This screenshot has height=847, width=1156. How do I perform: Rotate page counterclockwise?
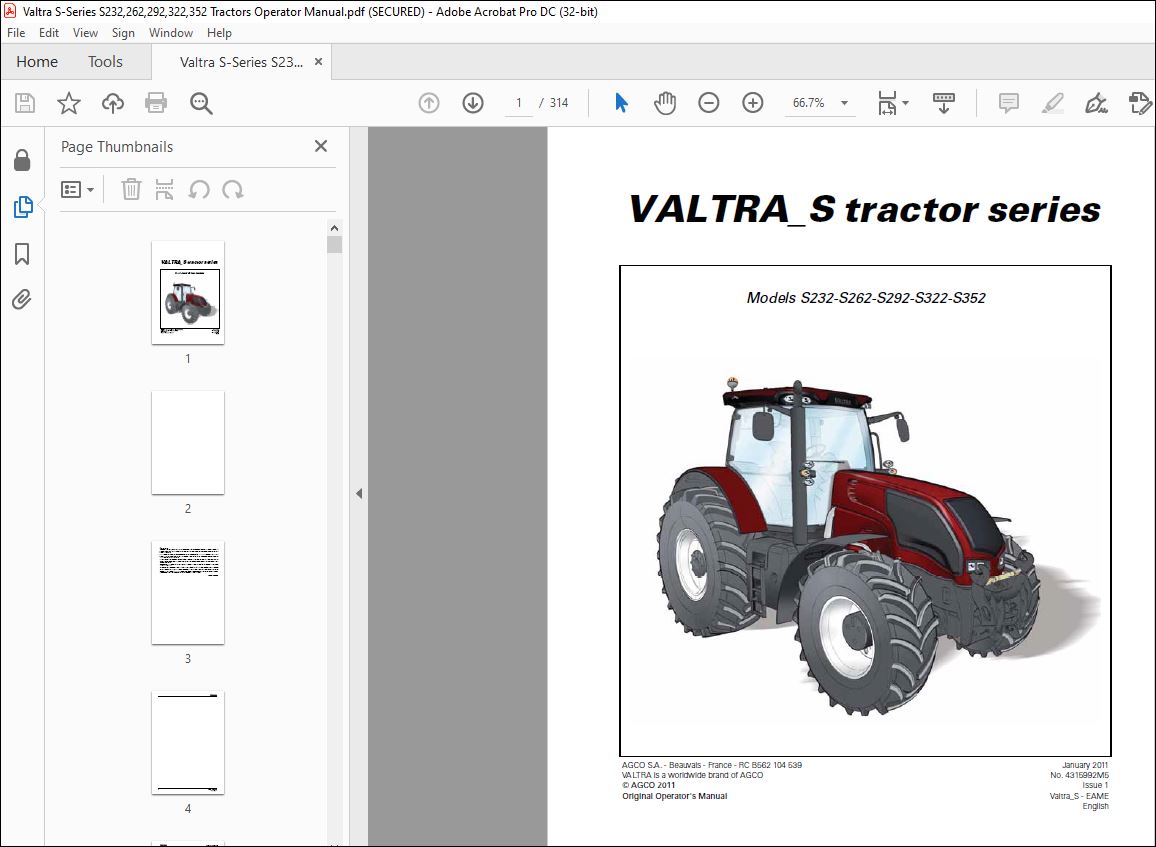point(199,189)
